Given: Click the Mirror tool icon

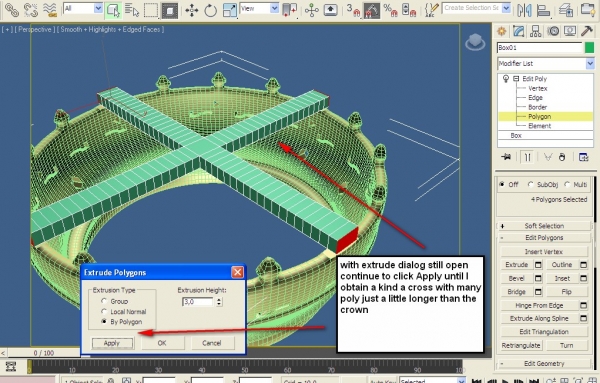Looking at the screenshot, I should tap(524, 10).
